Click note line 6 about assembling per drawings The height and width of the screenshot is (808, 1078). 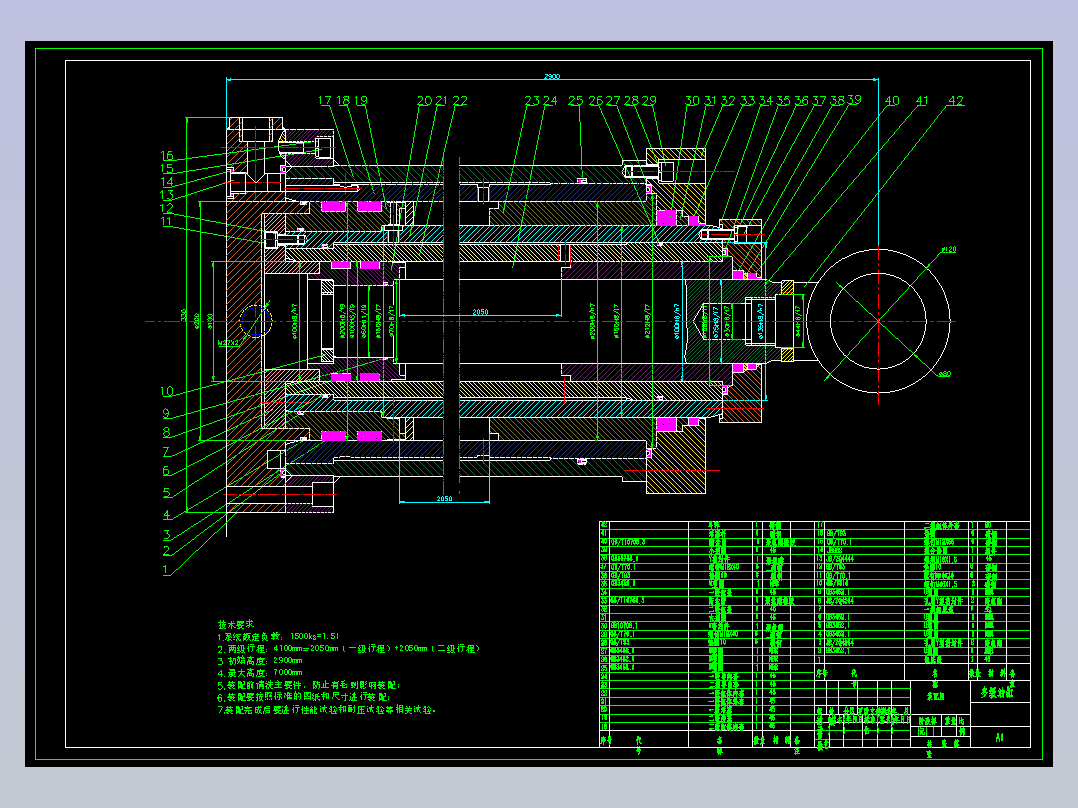tap(304, 697)
